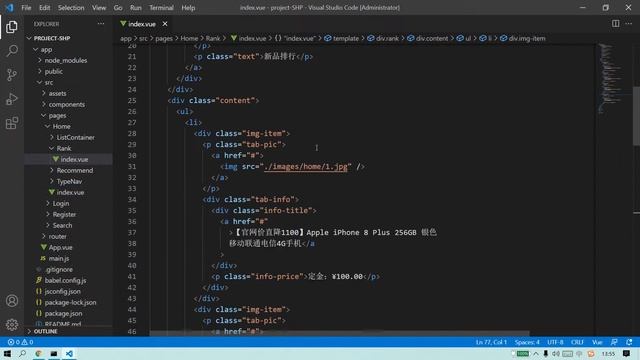
Task: Expand the public folder
Action: [x=53, y=71]
